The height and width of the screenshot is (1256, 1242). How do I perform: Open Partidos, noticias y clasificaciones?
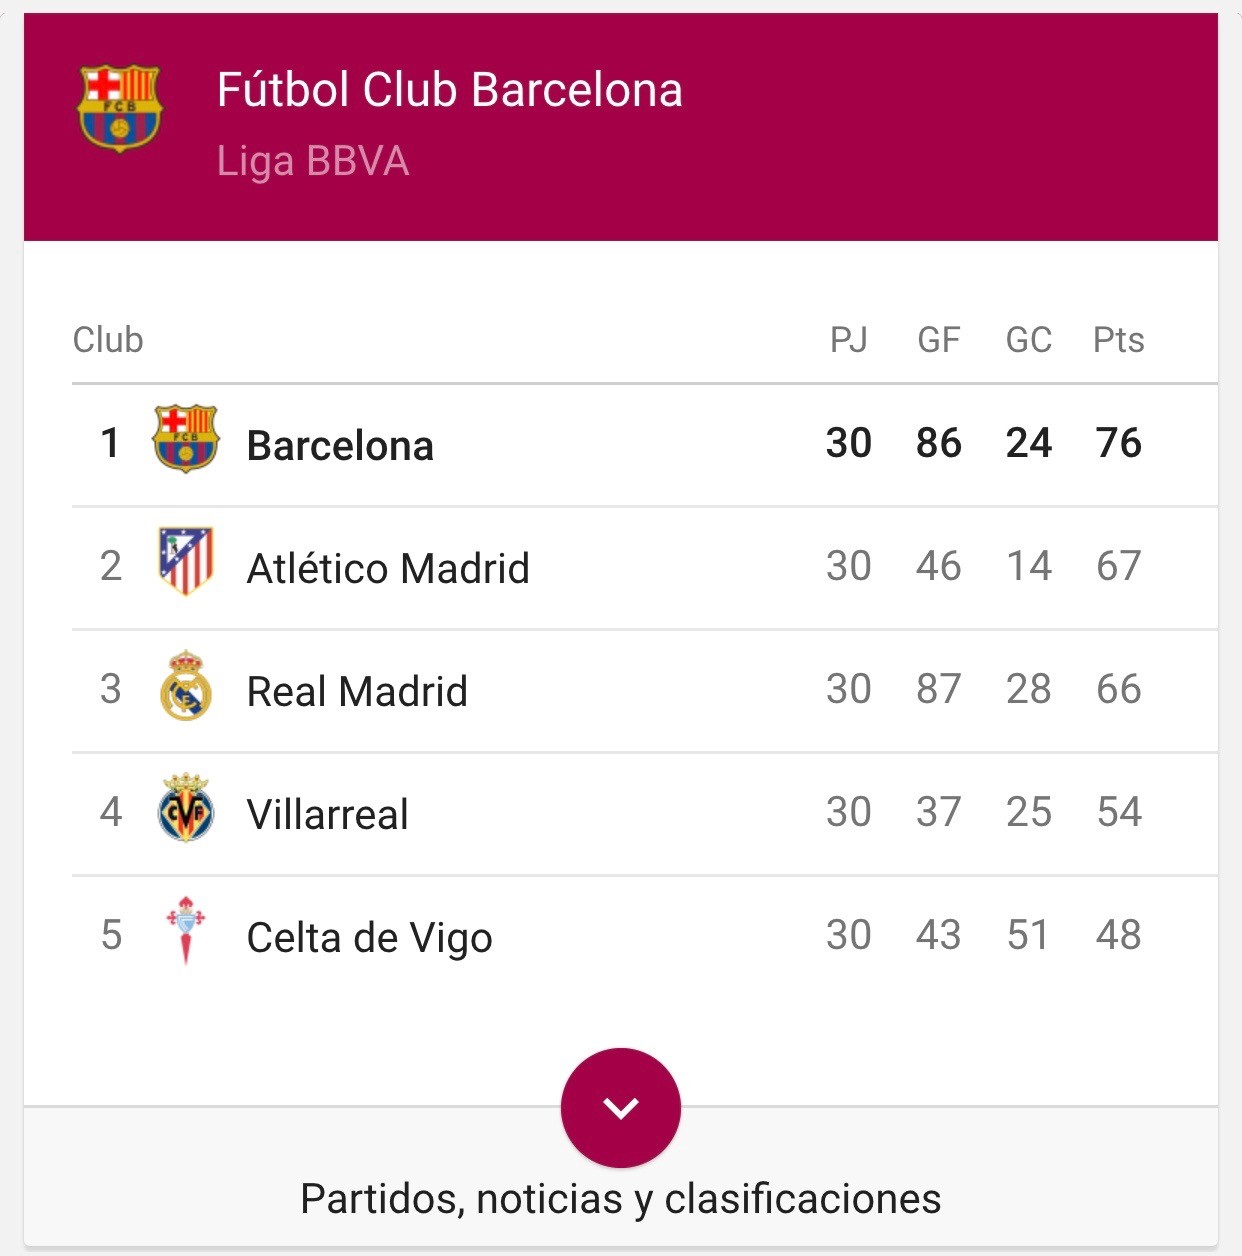621,1198
